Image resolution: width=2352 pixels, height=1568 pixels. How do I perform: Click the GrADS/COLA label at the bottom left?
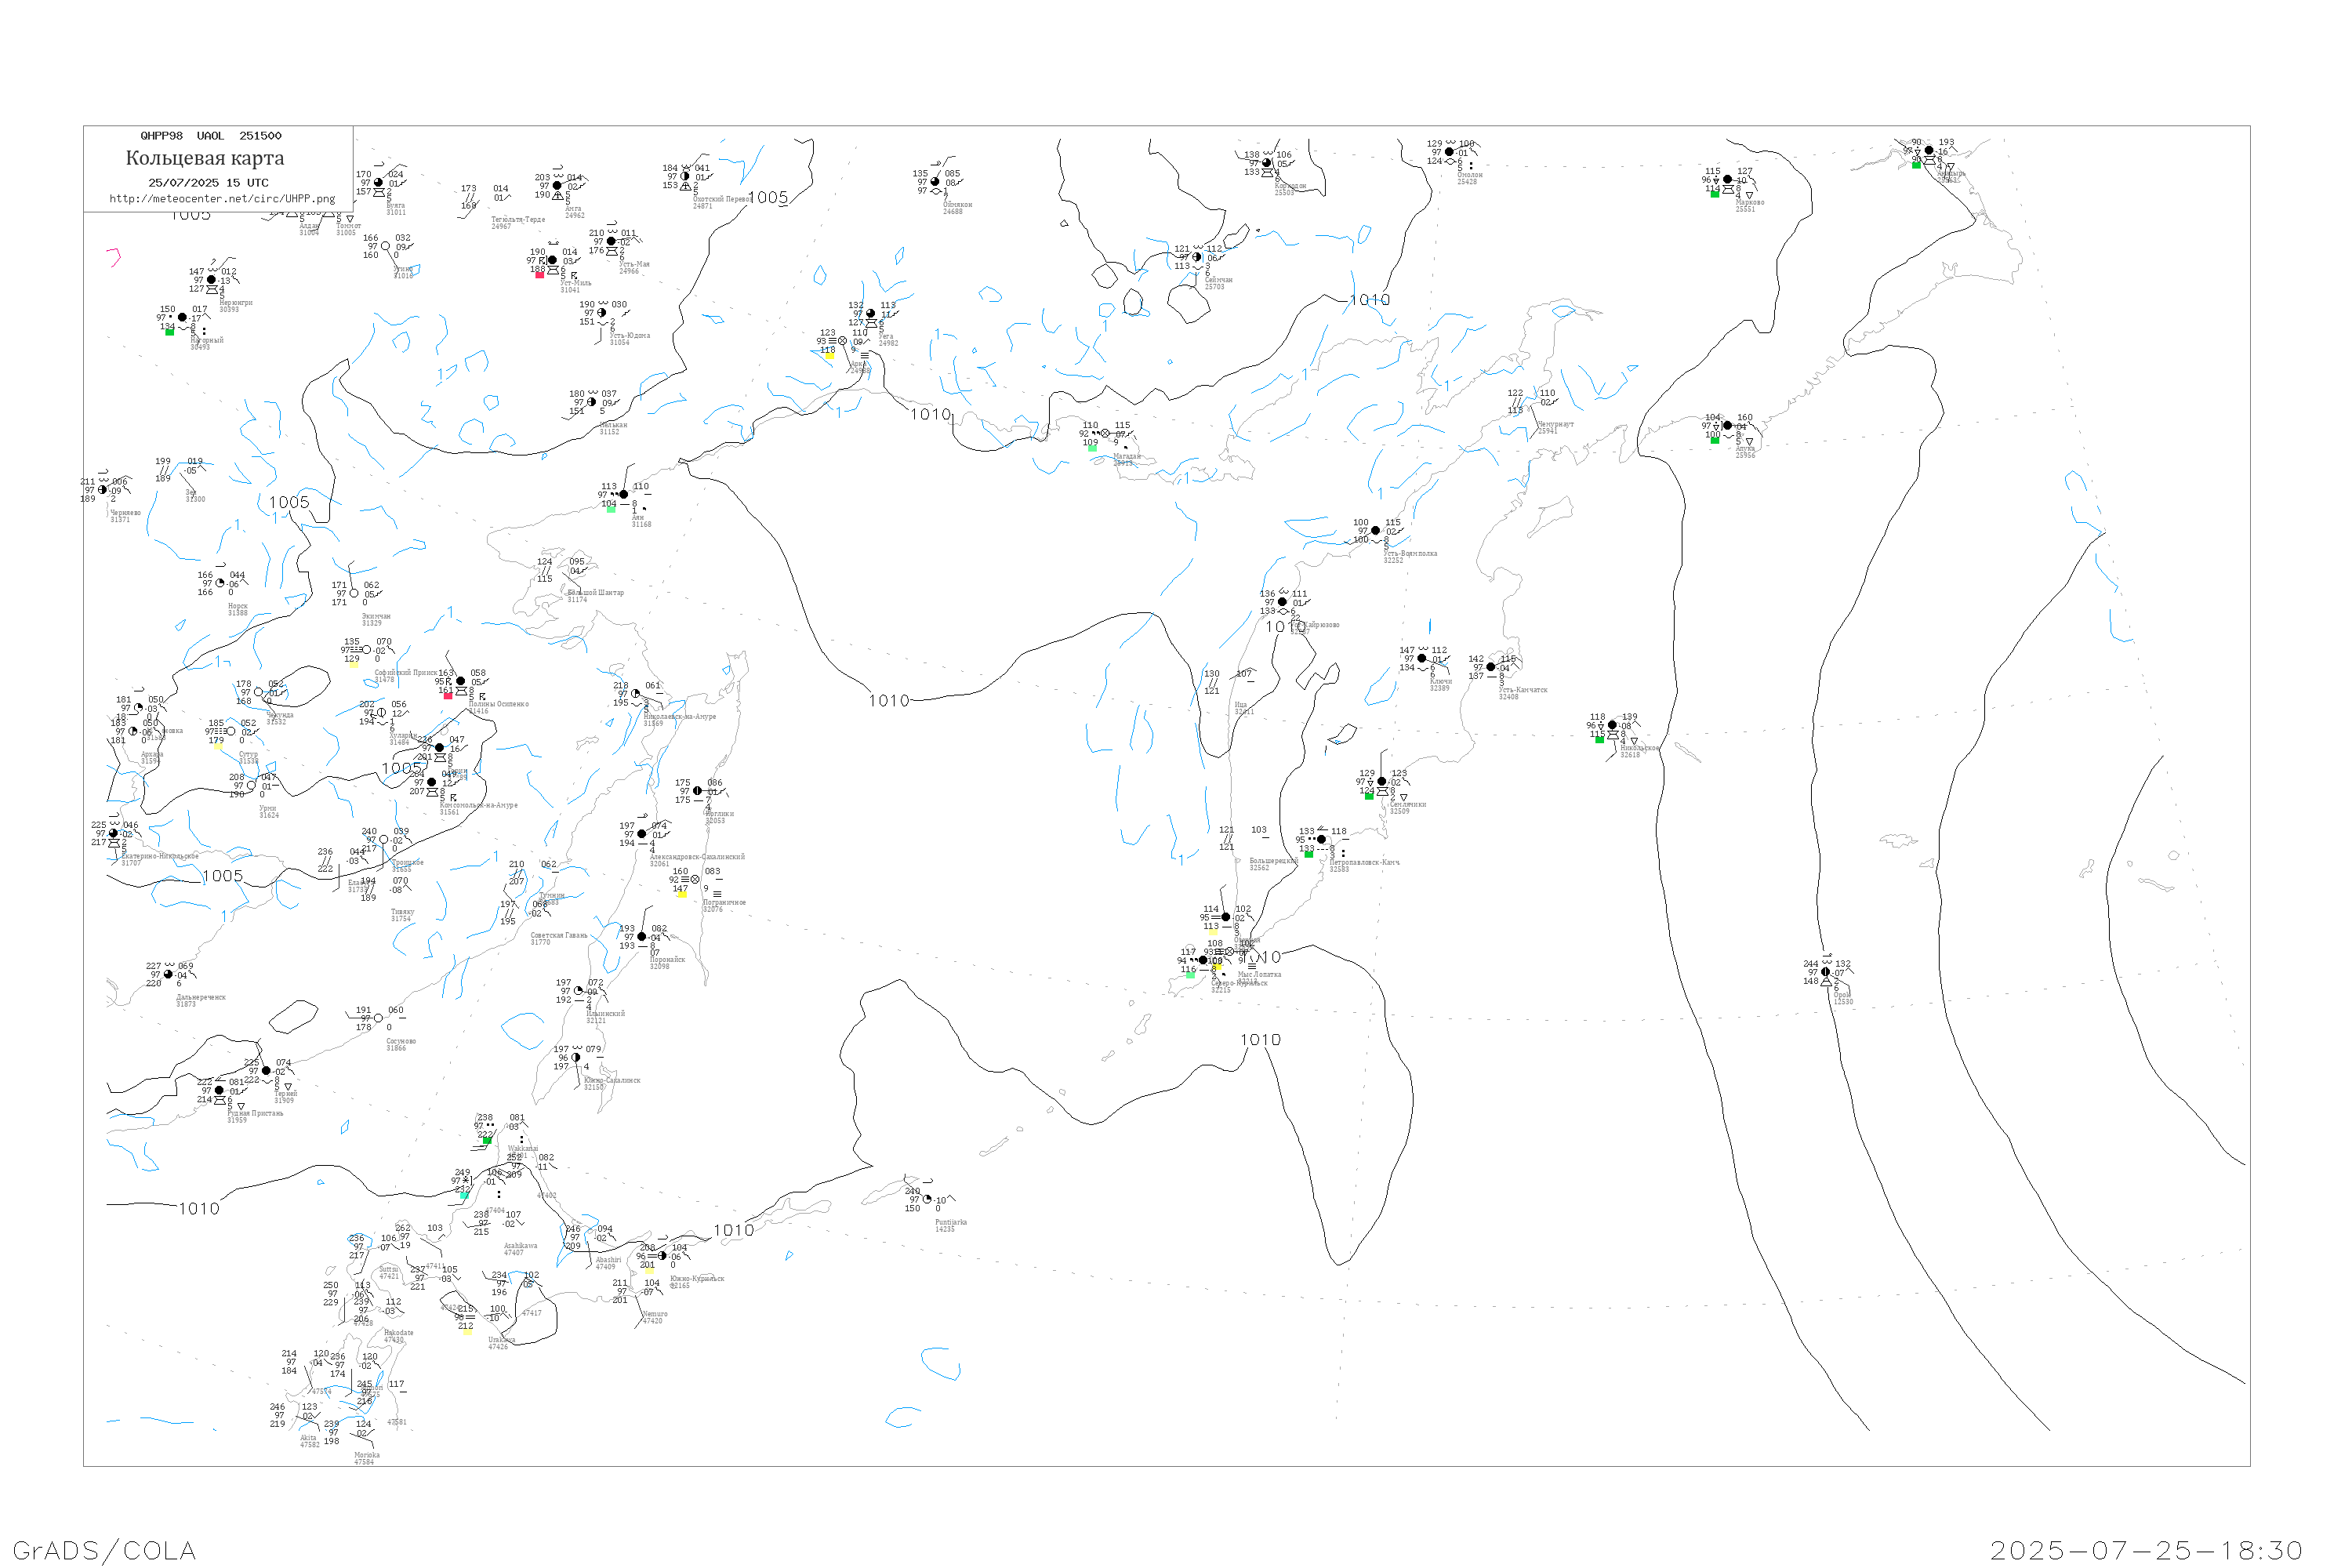click(104, 1550)
